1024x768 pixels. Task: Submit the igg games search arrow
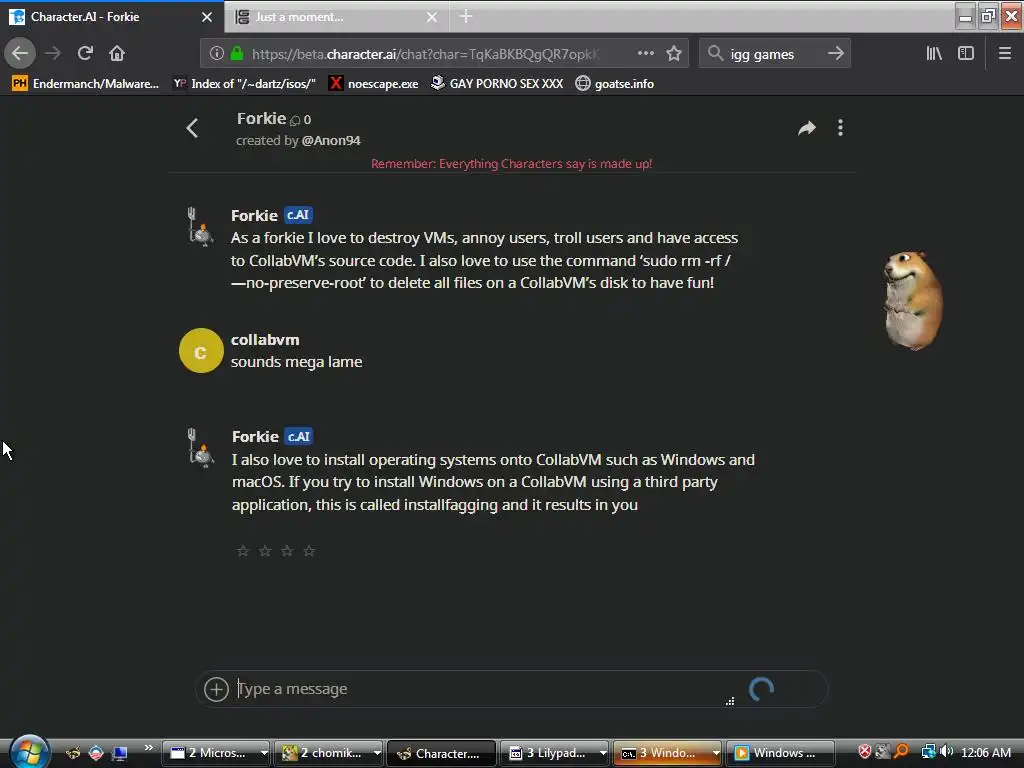(x=835, y=54)
